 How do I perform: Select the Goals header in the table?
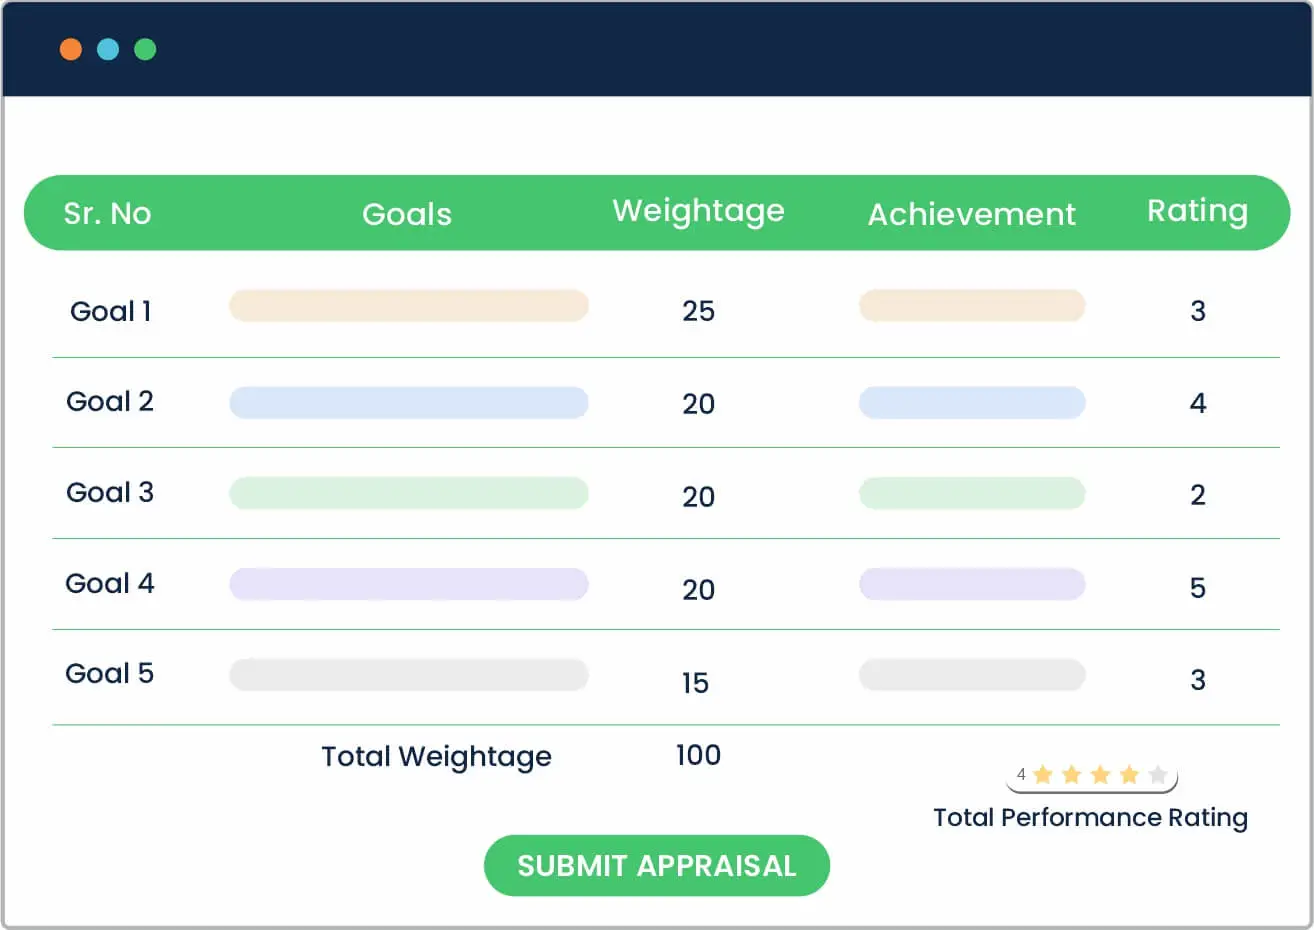[x=407, y=213]
